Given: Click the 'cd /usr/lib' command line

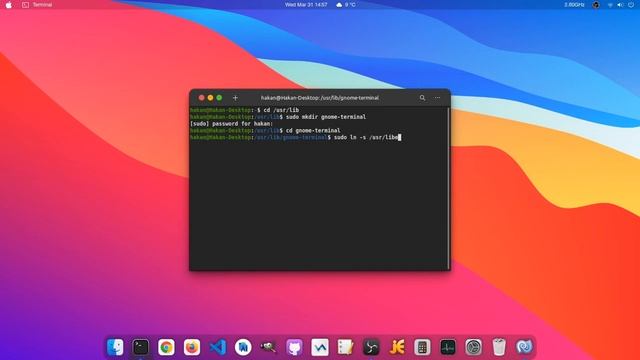Looking at the screenshot, I should coord(244,110).
